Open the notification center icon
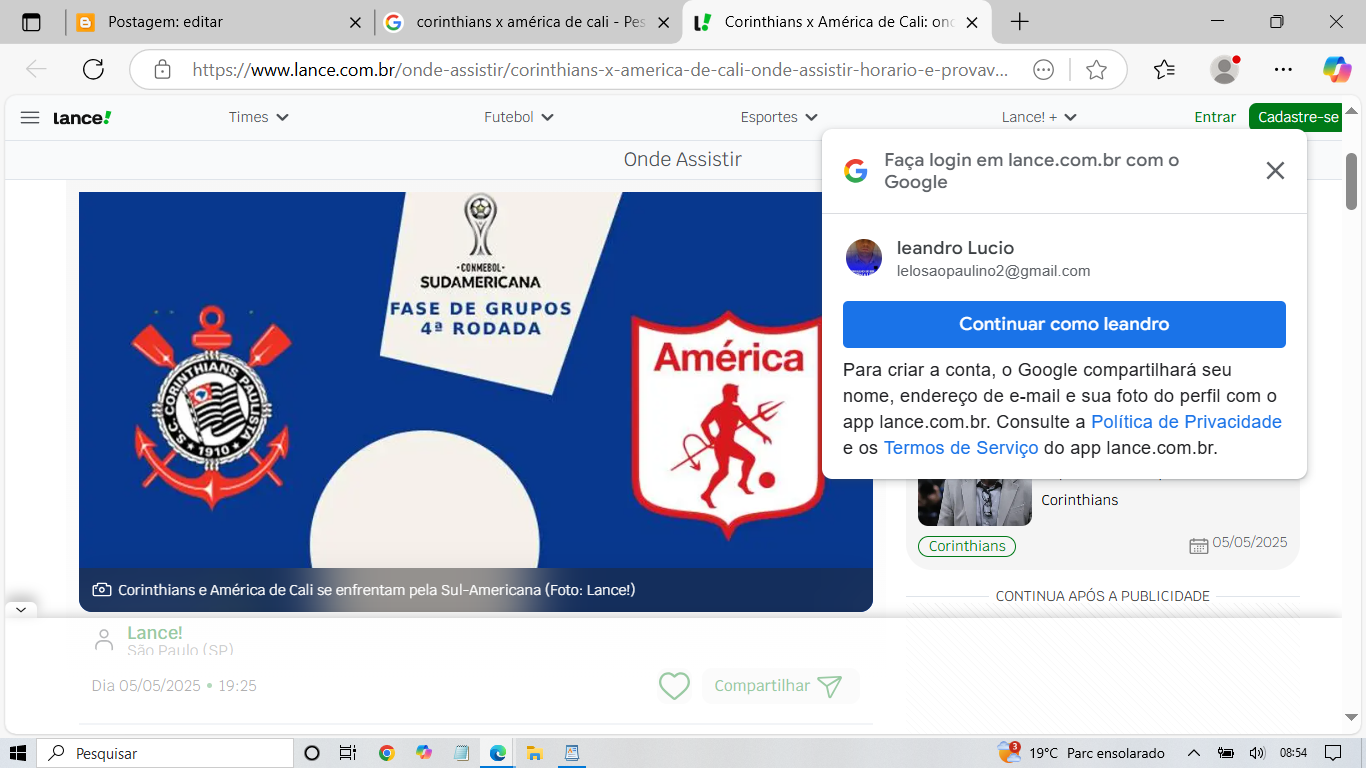Screen dimensions: 1366x768 (1333, 753)
